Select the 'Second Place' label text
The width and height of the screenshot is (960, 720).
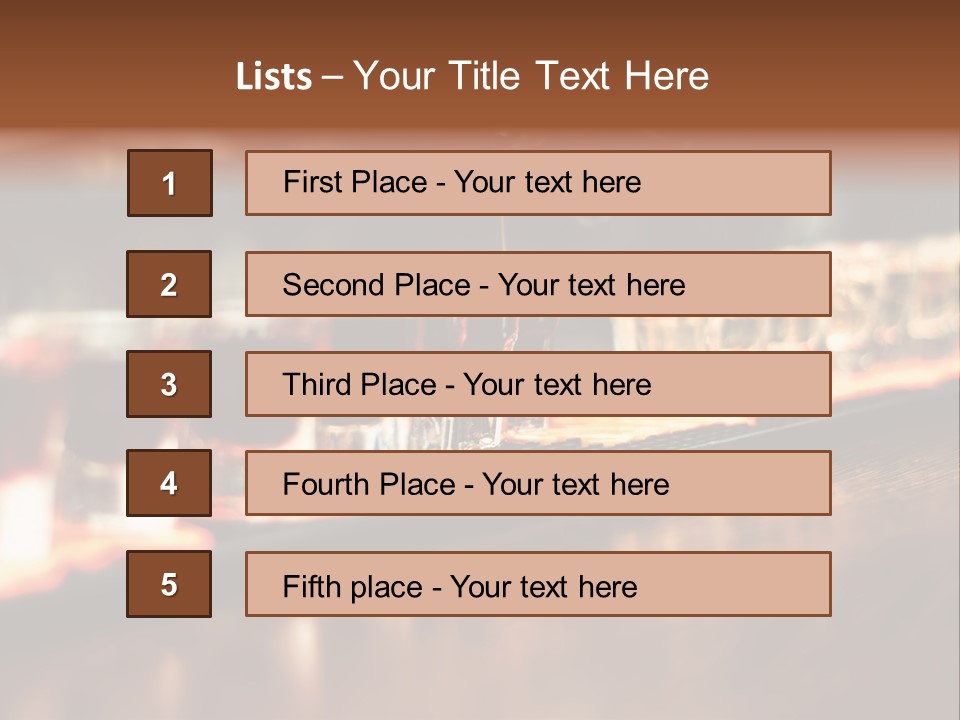(x=376, y=285)
